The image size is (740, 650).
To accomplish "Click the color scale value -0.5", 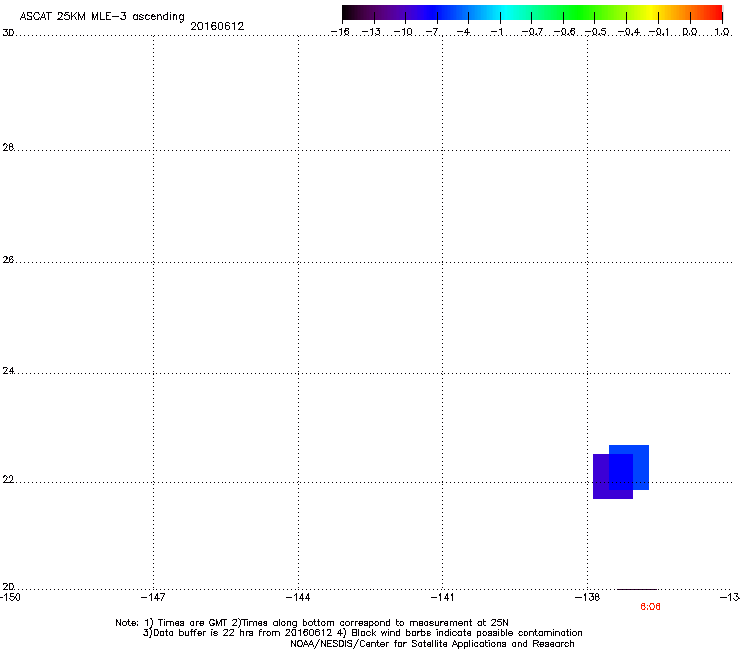I will tap(596, 32).
